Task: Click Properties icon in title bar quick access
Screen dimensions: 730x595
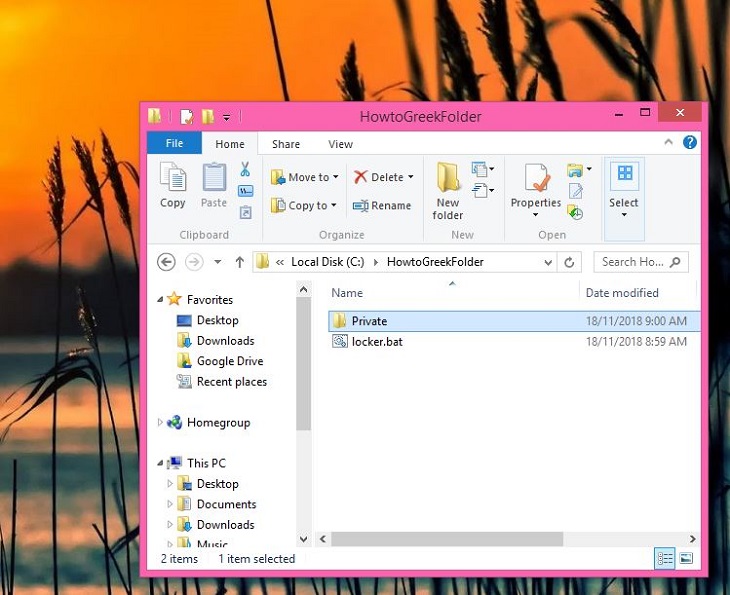Action: pos(187,116)
